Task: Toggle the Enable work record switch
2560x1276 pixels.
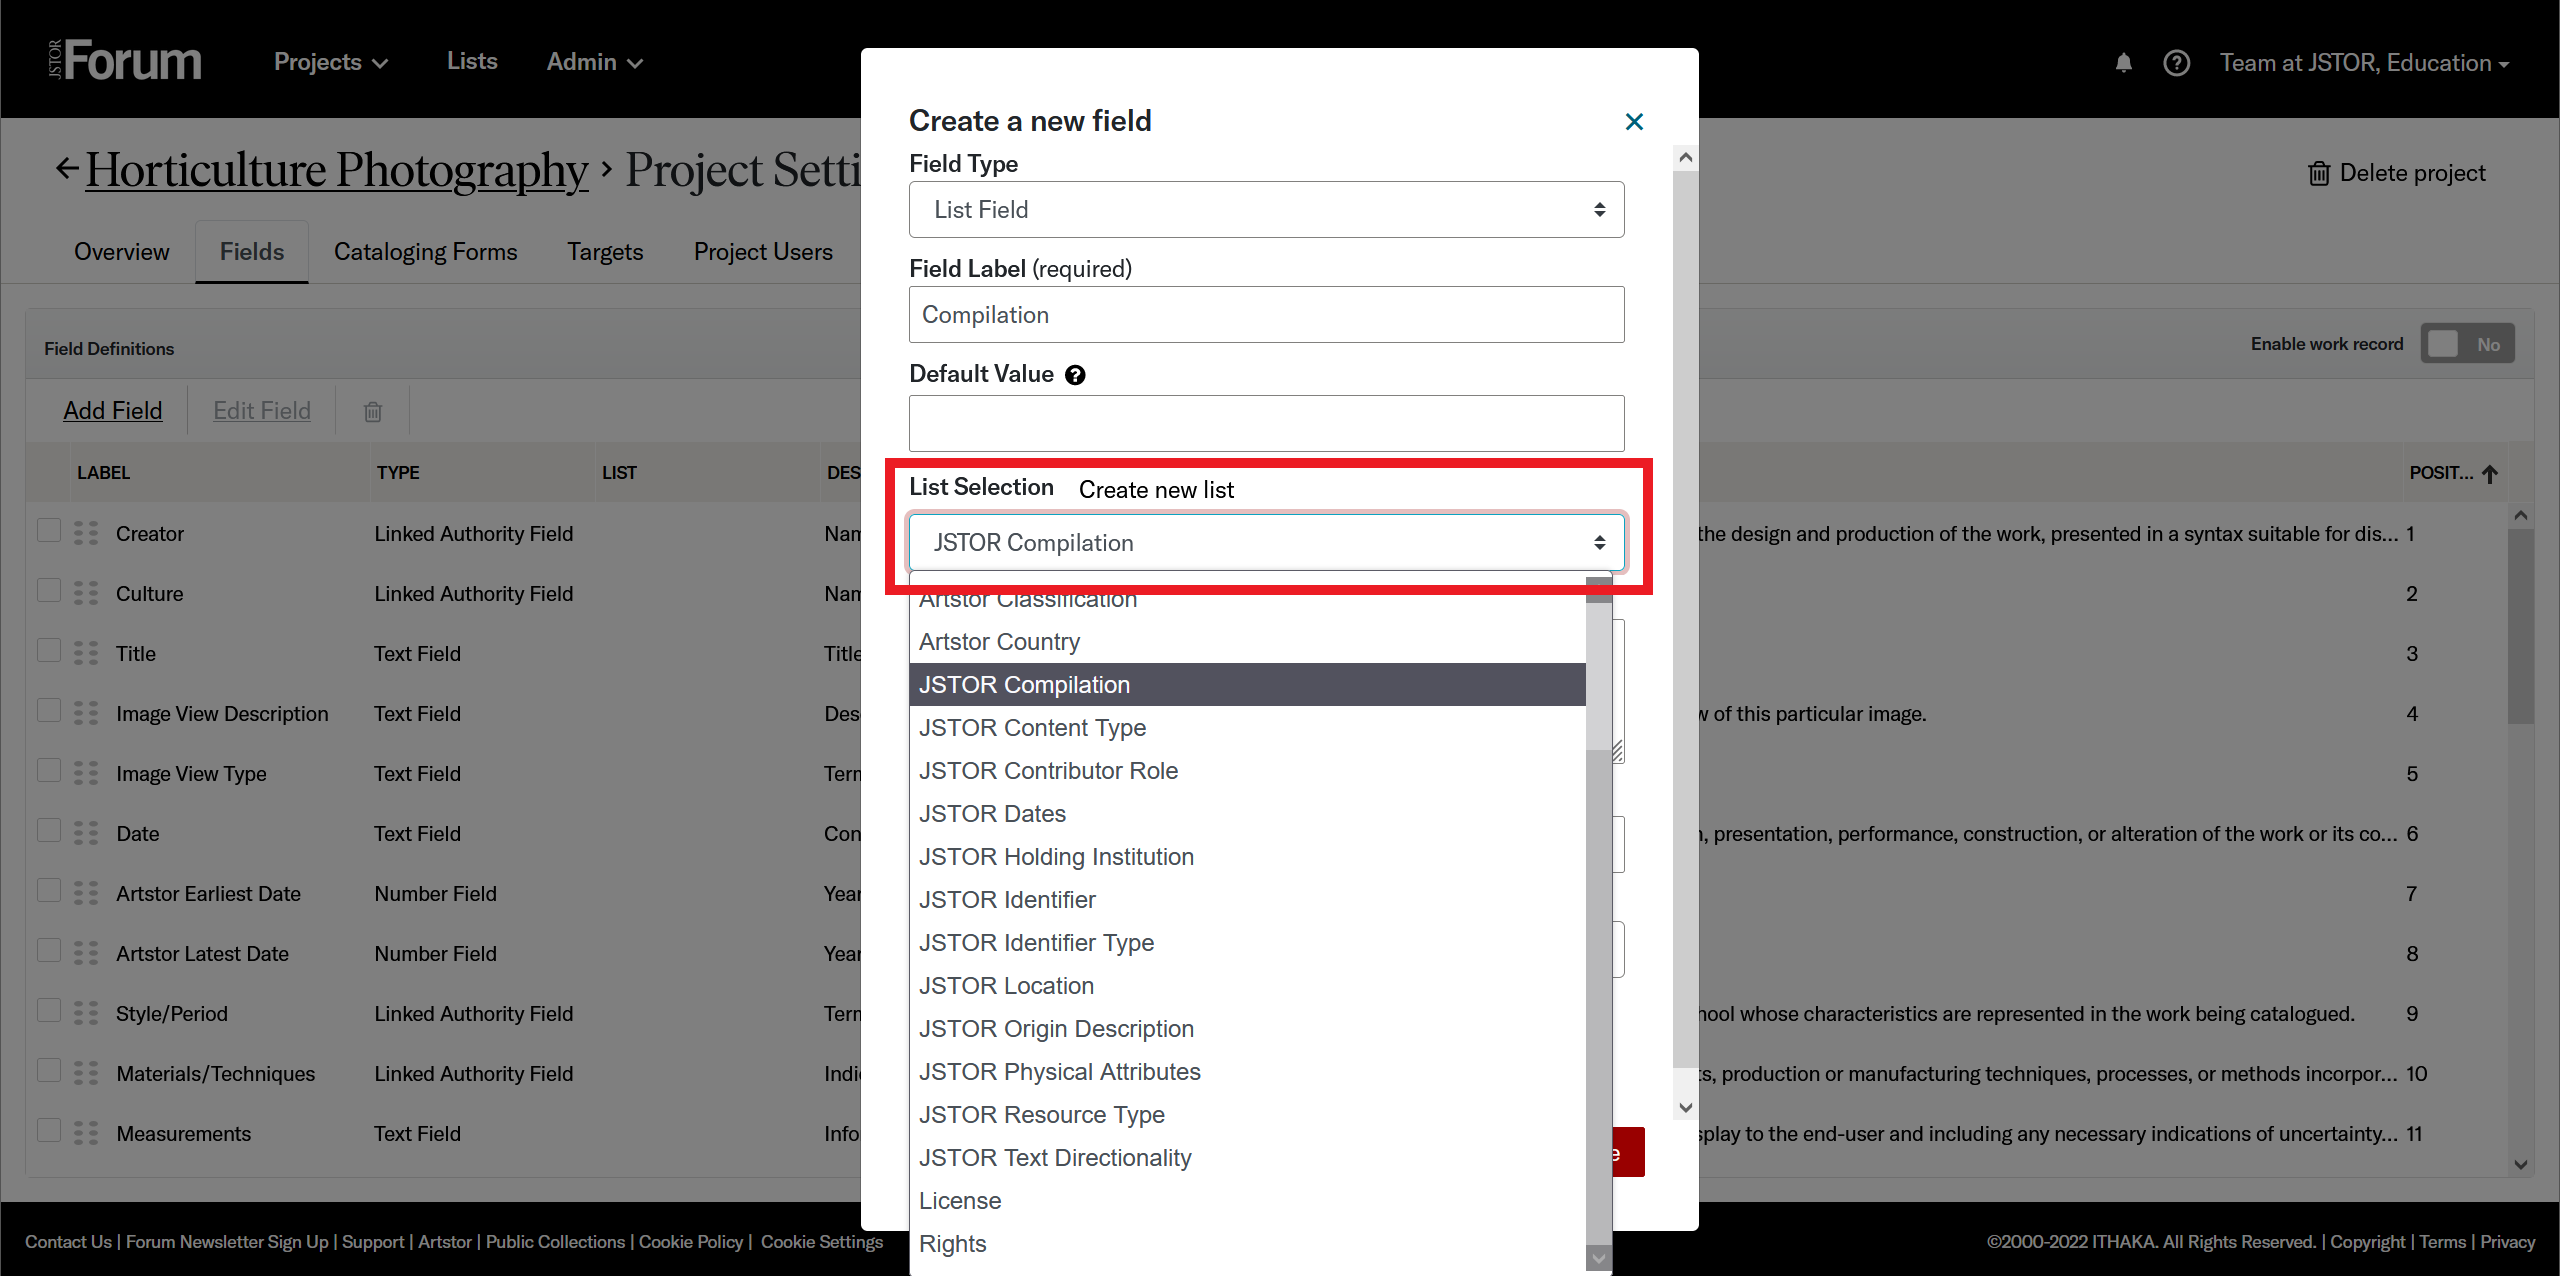Action: point(2467,344)
